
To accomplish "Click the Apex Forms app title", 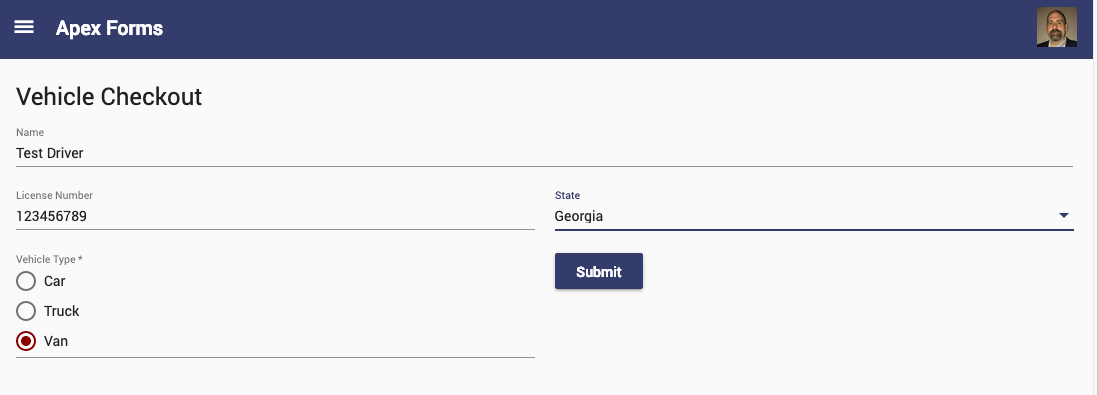I will (109, 28).
